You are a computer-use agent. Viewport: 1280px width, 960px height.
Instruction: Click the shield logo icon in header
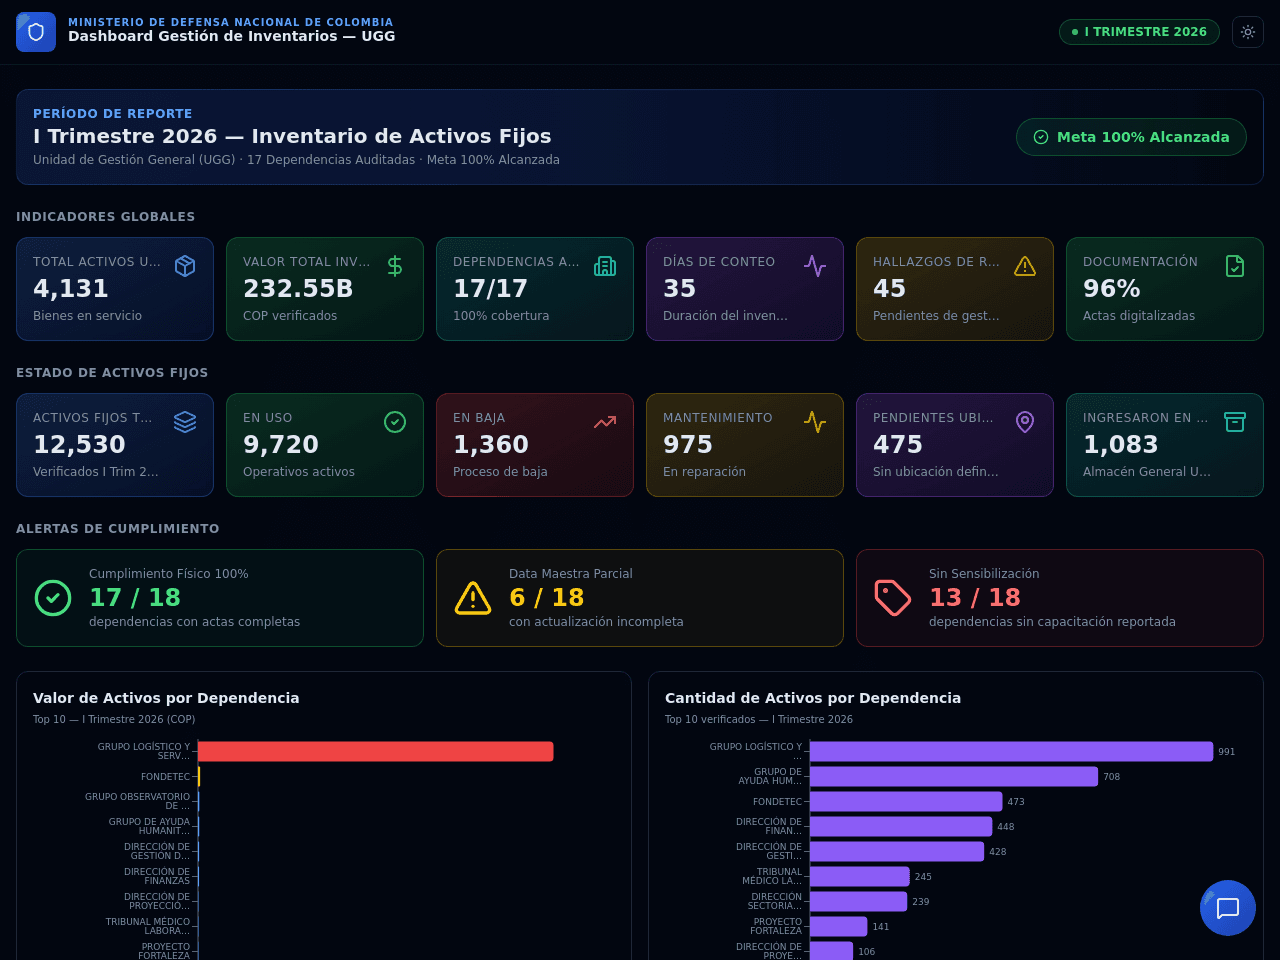click(x=36, y=32)
